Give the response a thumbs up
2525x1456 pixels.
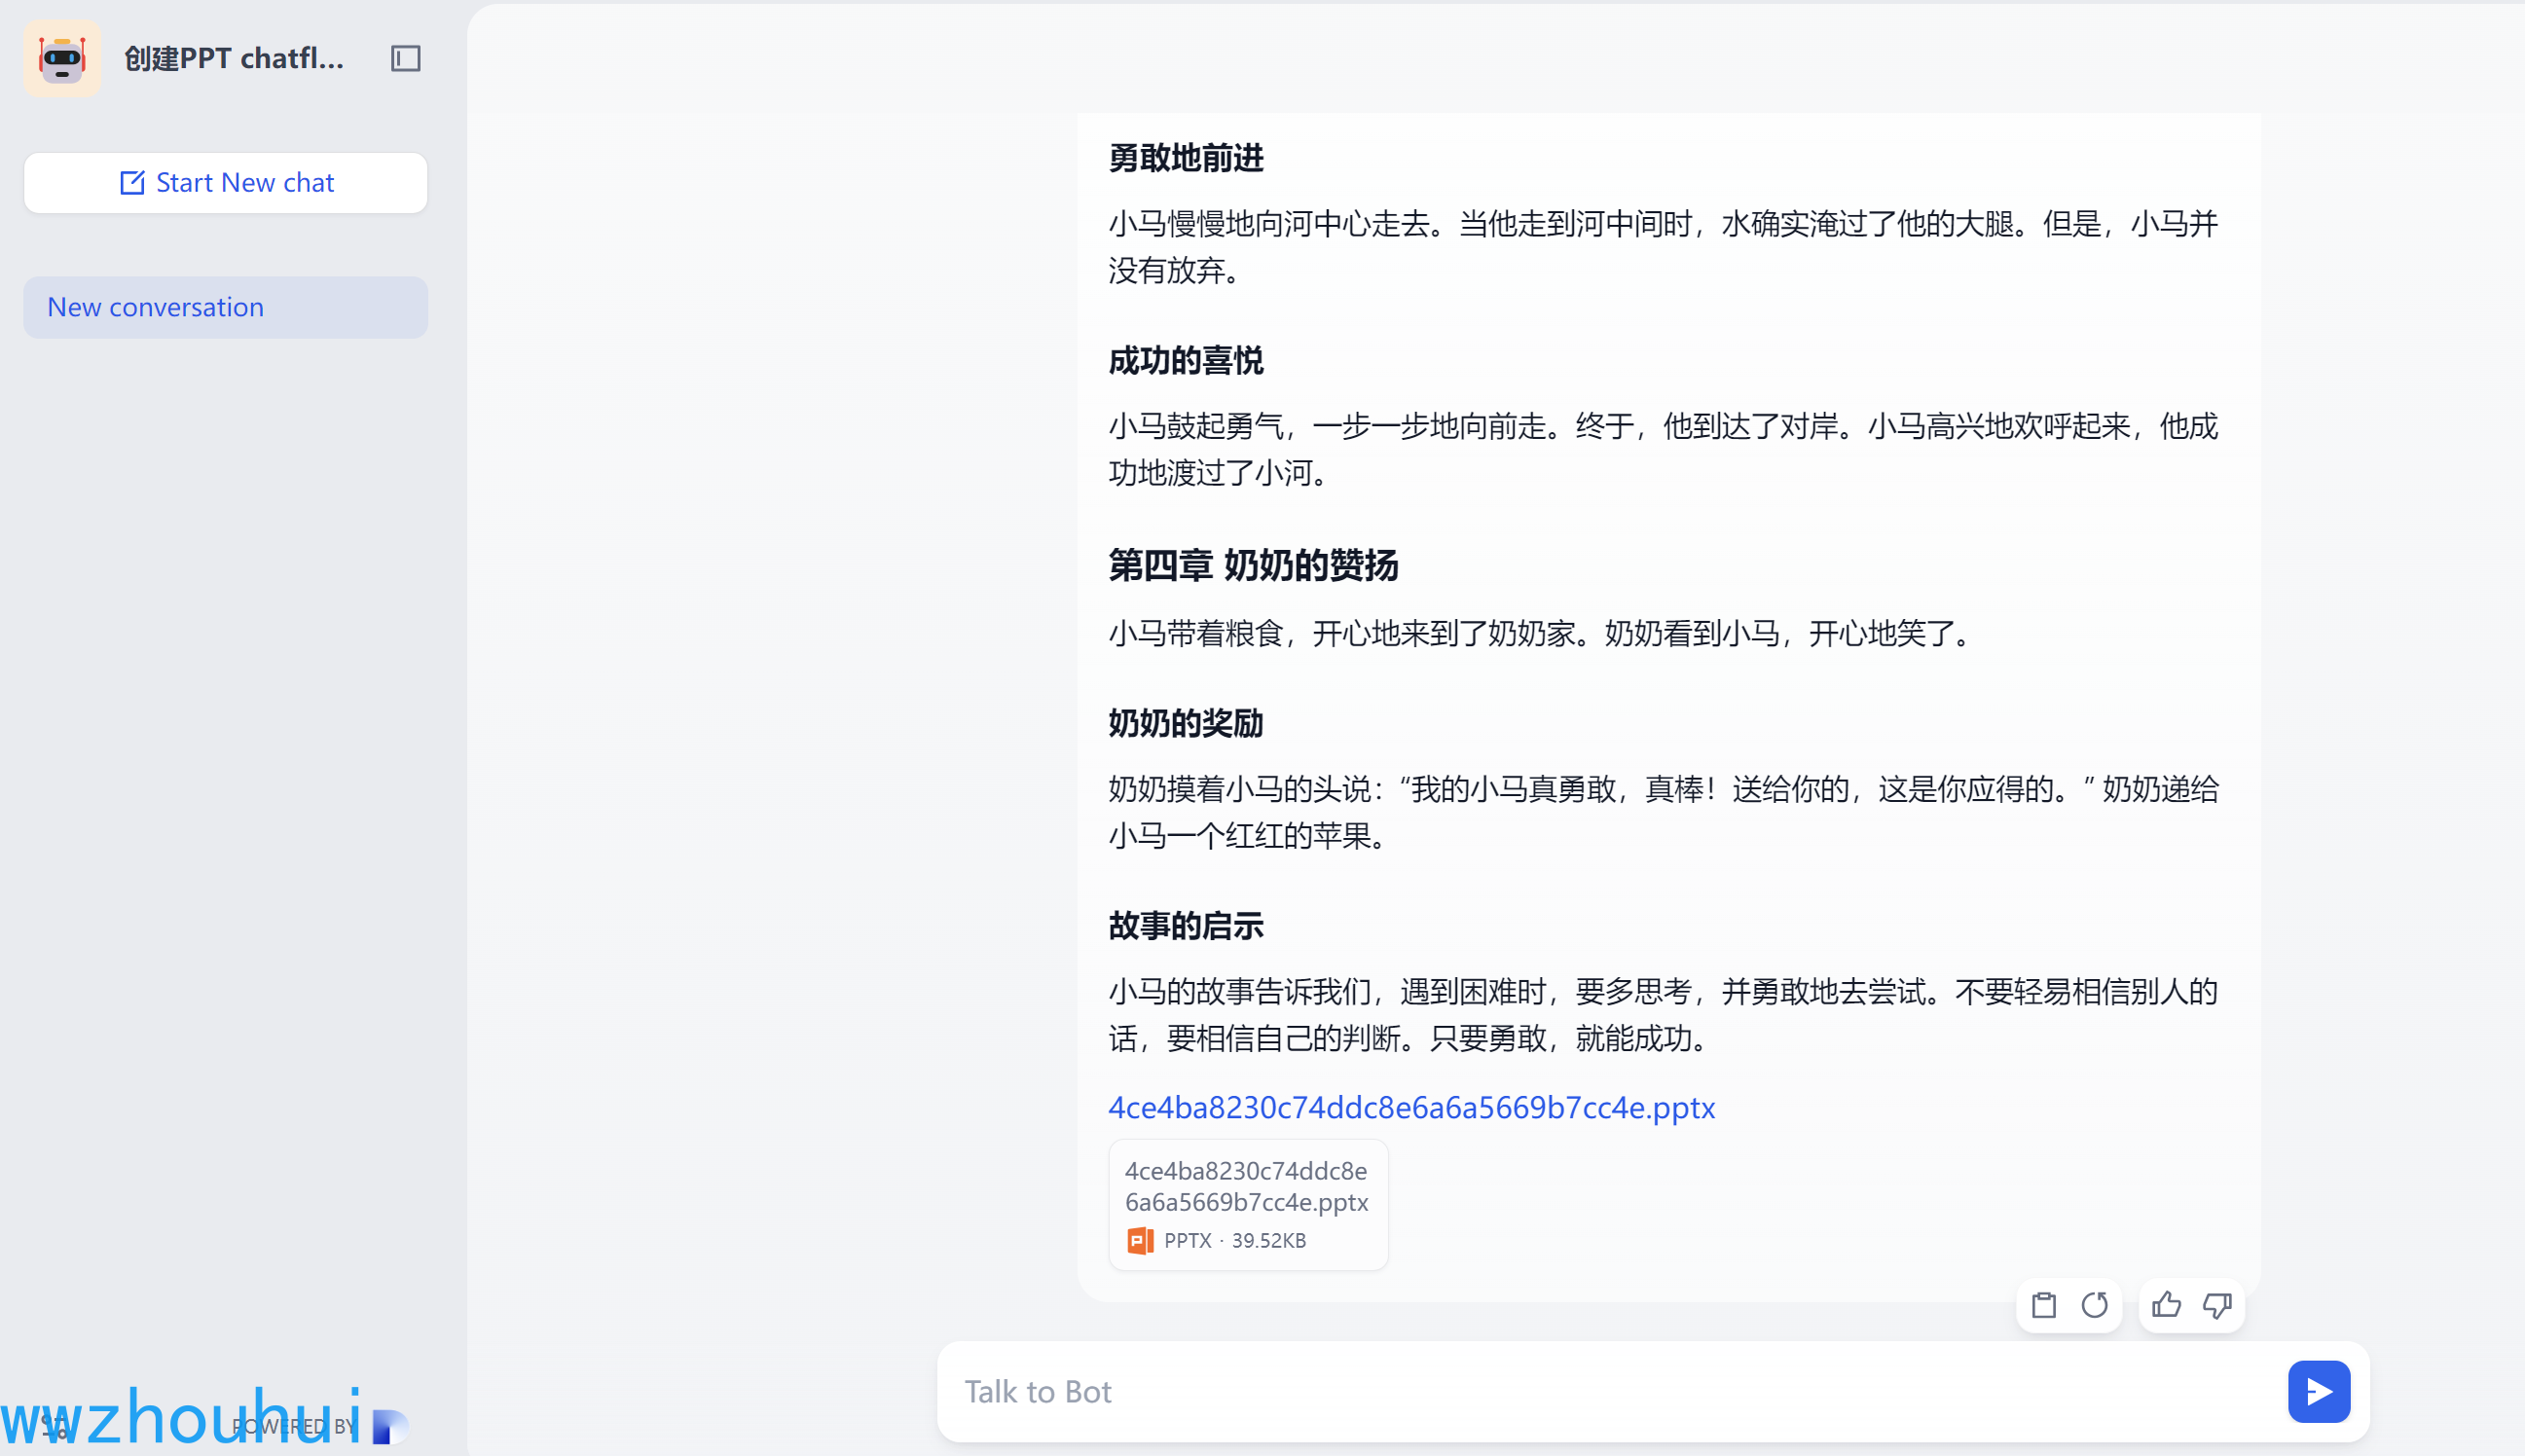[x=2166, y=1305]
